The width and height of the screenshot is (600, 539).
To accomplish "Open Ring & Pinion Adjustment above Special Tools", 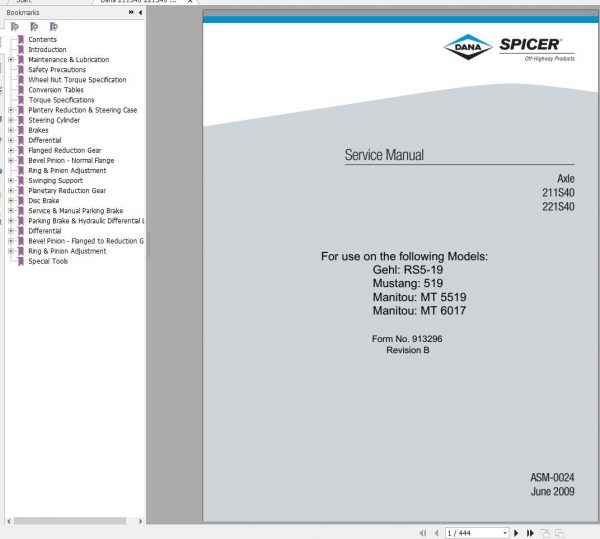I will click(67, 251).
